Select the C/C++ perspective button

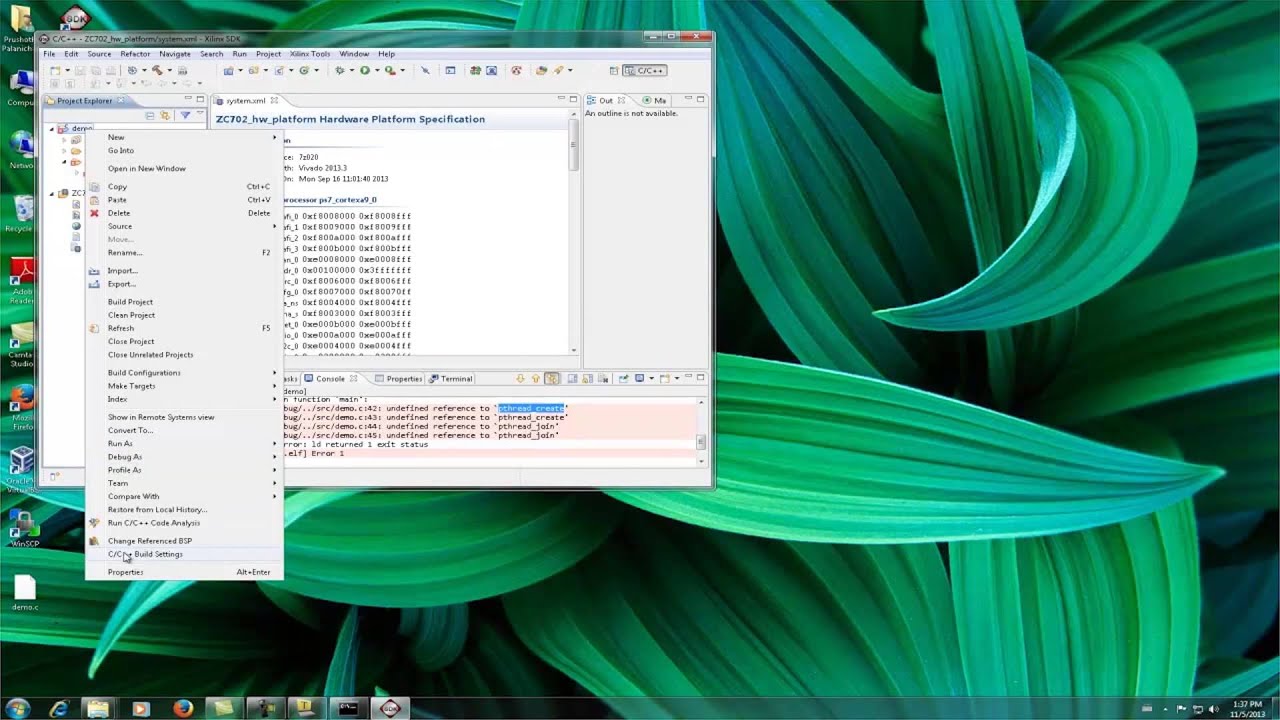645,71
